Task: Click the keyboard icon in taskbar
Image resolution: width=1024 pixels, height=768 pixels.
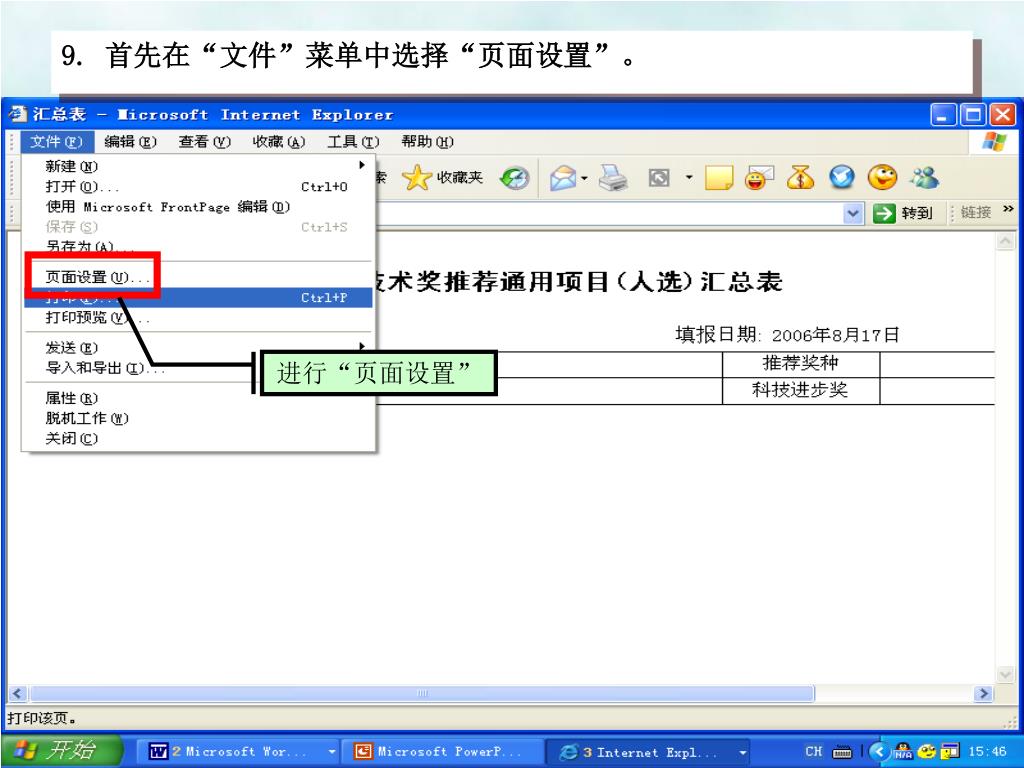Action: 842,752
